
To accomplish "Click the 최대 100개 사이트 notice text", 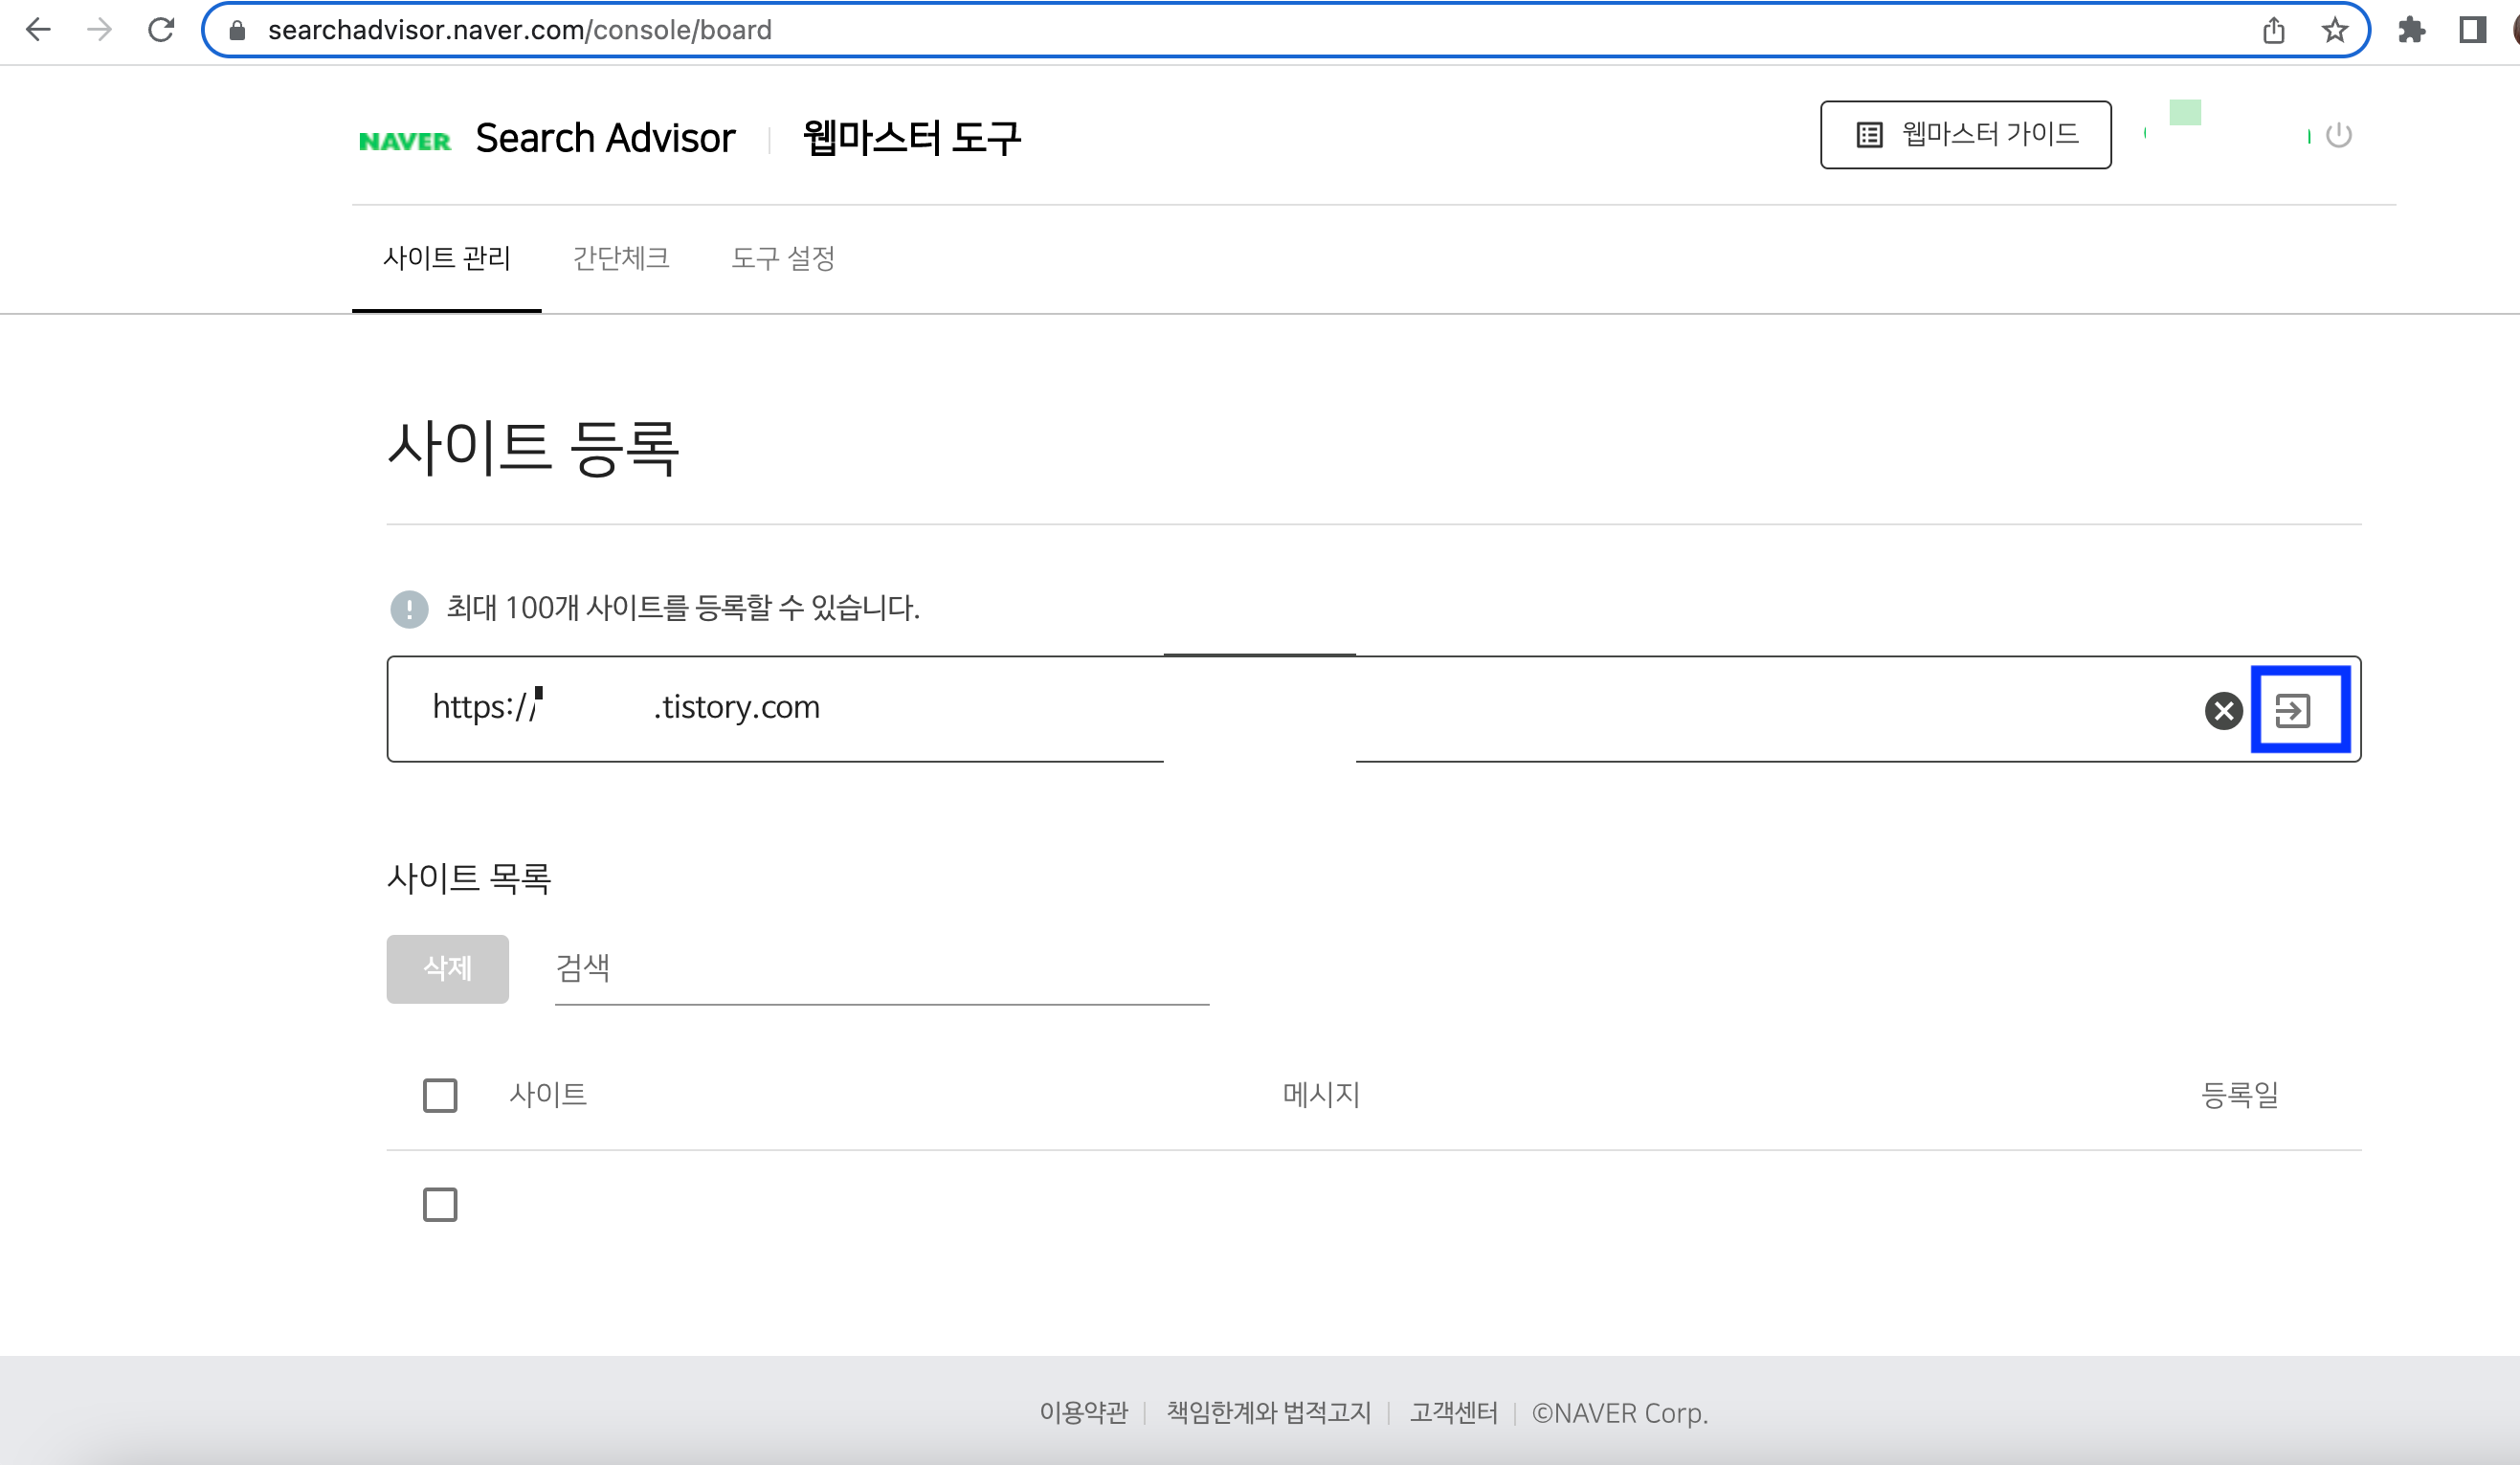I will [683, 608].
